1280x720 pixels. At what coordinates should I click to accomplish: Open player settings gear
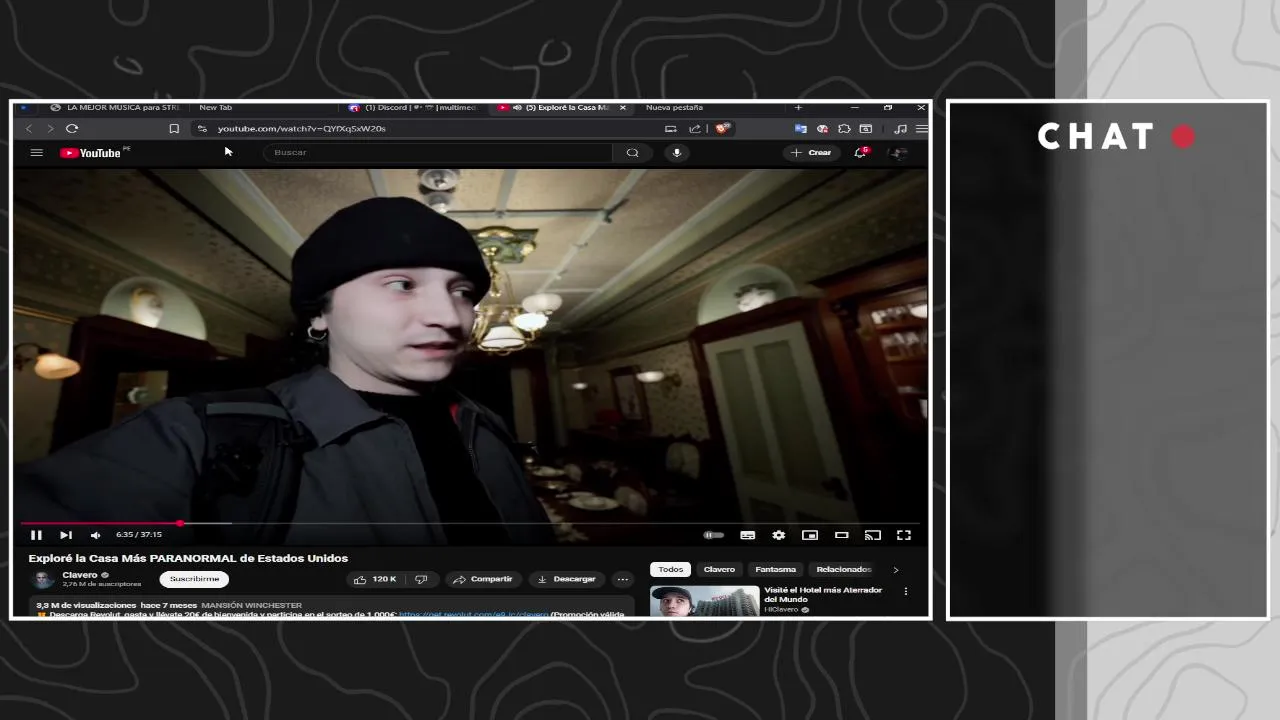[779, 535]
